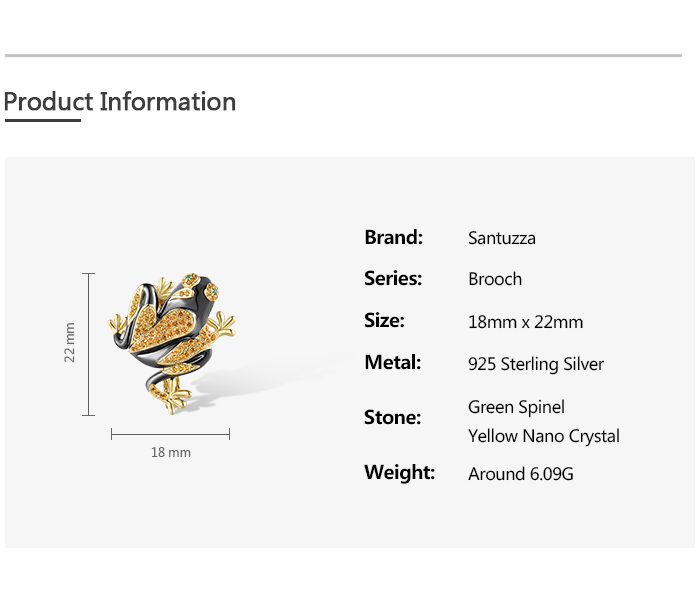Click the Yellow Nano Crystal text
Viewport: 700px width, 606px height.
click(544, 436)
